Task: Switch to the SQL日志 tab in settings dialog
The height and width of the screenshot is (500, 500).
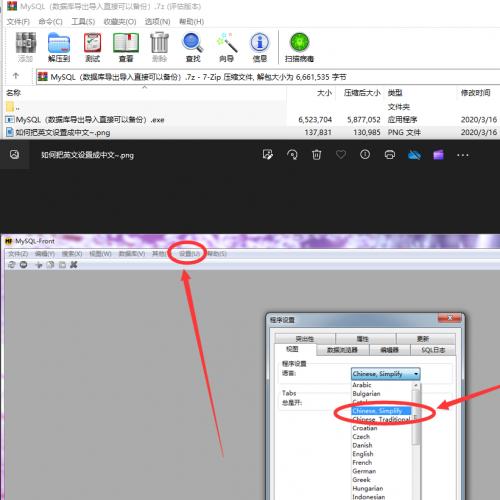Action: (433, 350)
